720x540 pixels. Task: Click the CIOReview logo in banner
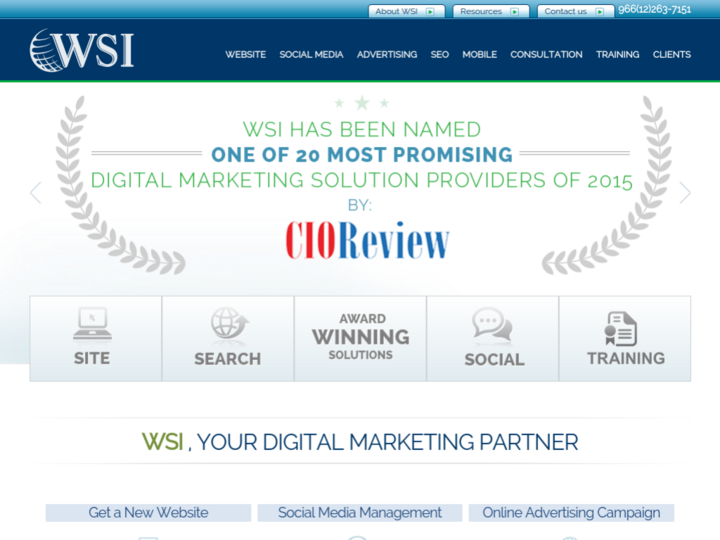(x=367, y=240)
